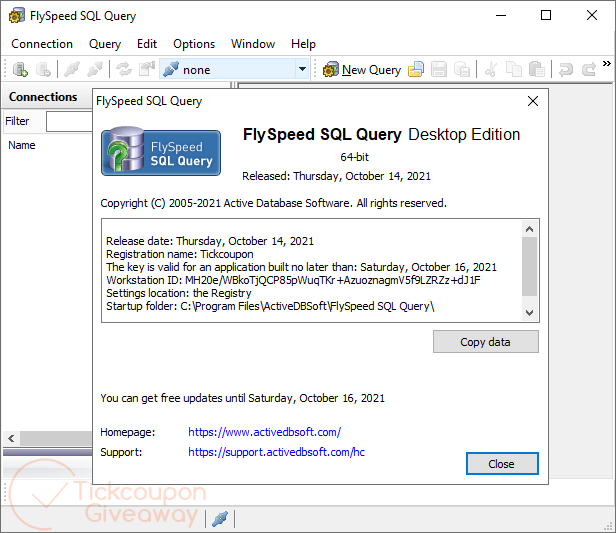Open the Connection menu
This screenshot has width=616, height=533.
pyautogui.click(x=42, y=44)
